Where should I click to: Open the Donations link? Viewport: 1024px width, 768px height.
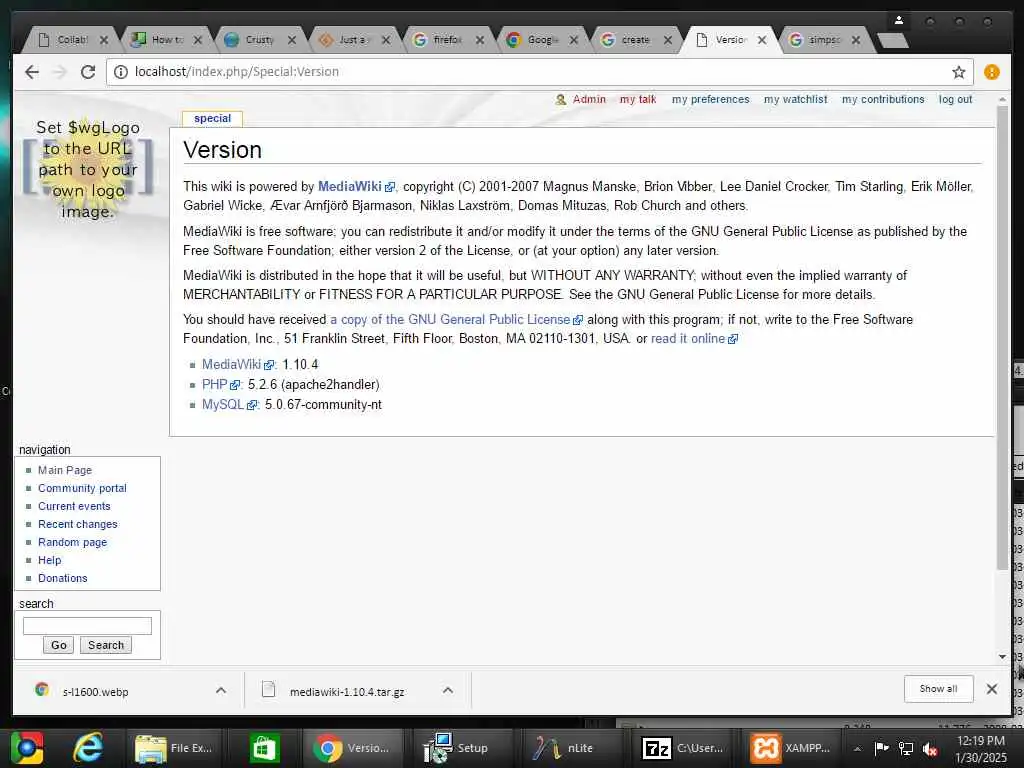pos(63,578)
